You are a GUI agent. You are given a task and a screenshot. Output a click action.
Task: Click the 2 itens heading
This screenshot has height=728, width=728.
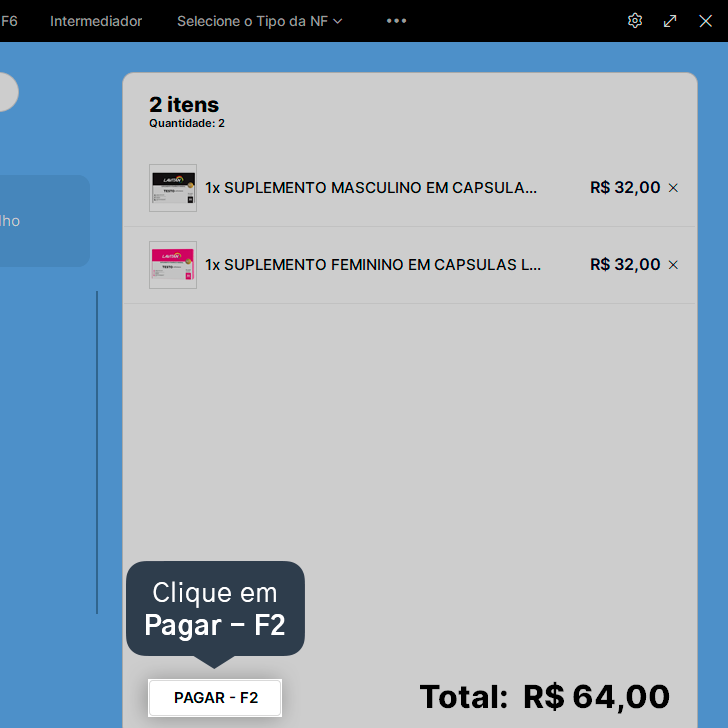point(184,104)
